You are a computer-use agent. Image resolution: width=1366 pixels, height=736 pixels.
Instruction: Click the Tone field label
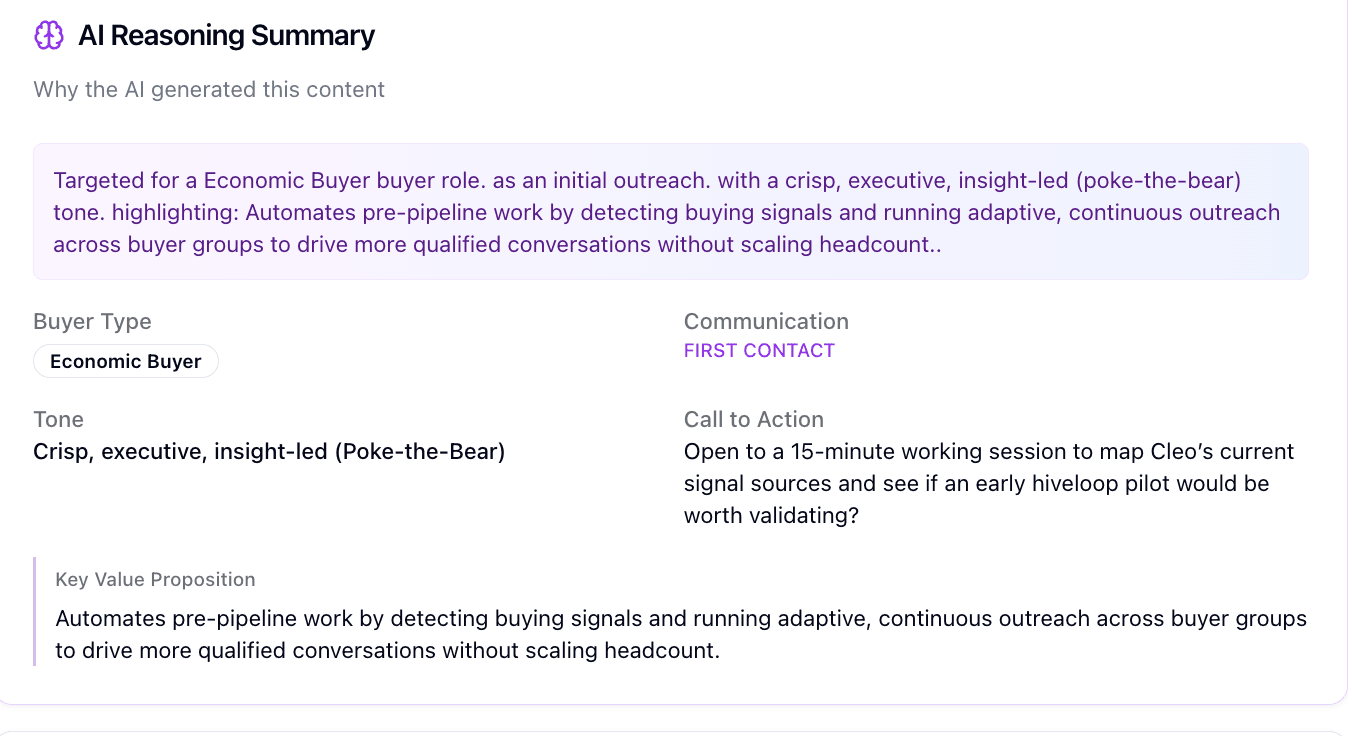58,420
